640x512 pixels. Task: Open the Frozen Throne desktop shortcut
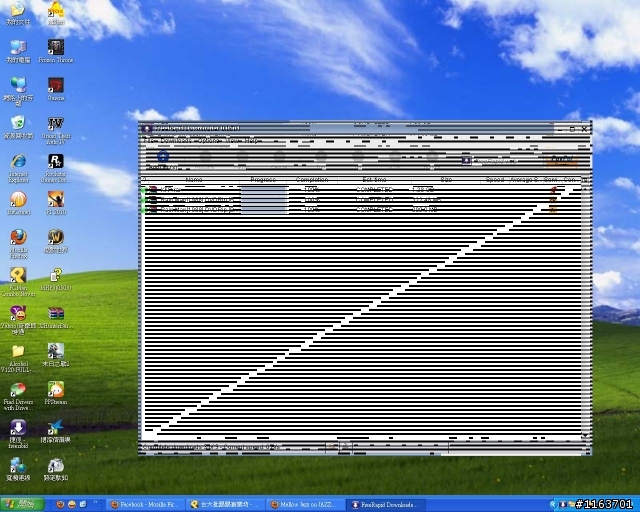[56, 51]
